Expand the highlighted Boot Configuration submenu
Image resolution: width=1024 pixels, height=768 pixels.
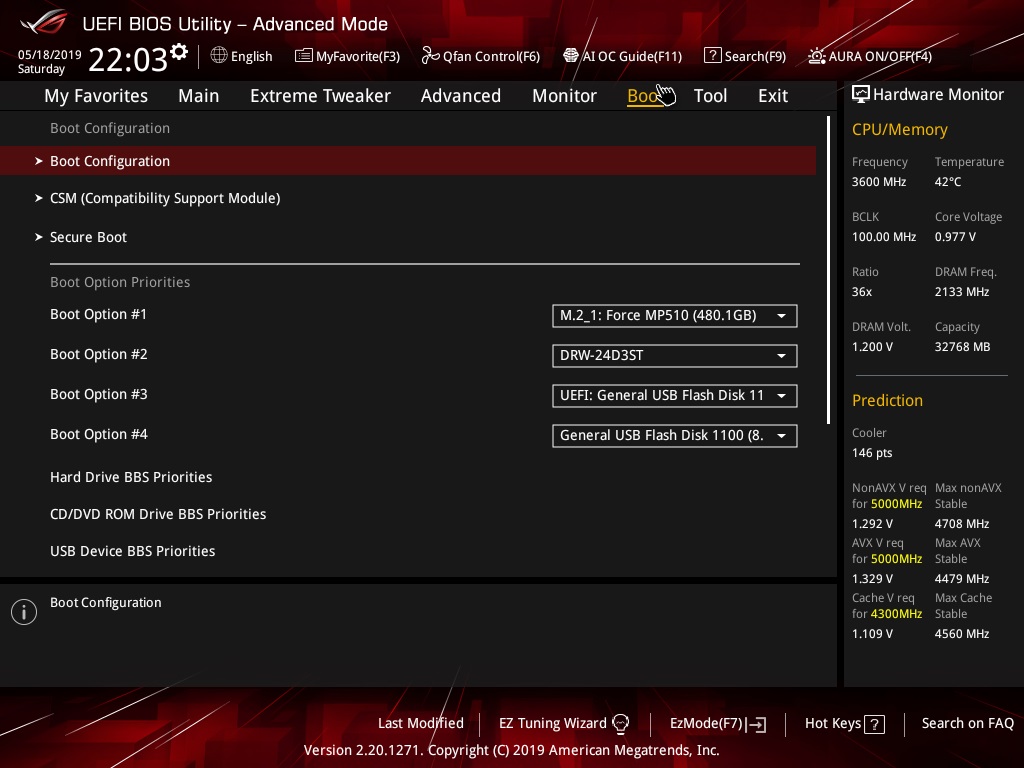coord(408,161)
